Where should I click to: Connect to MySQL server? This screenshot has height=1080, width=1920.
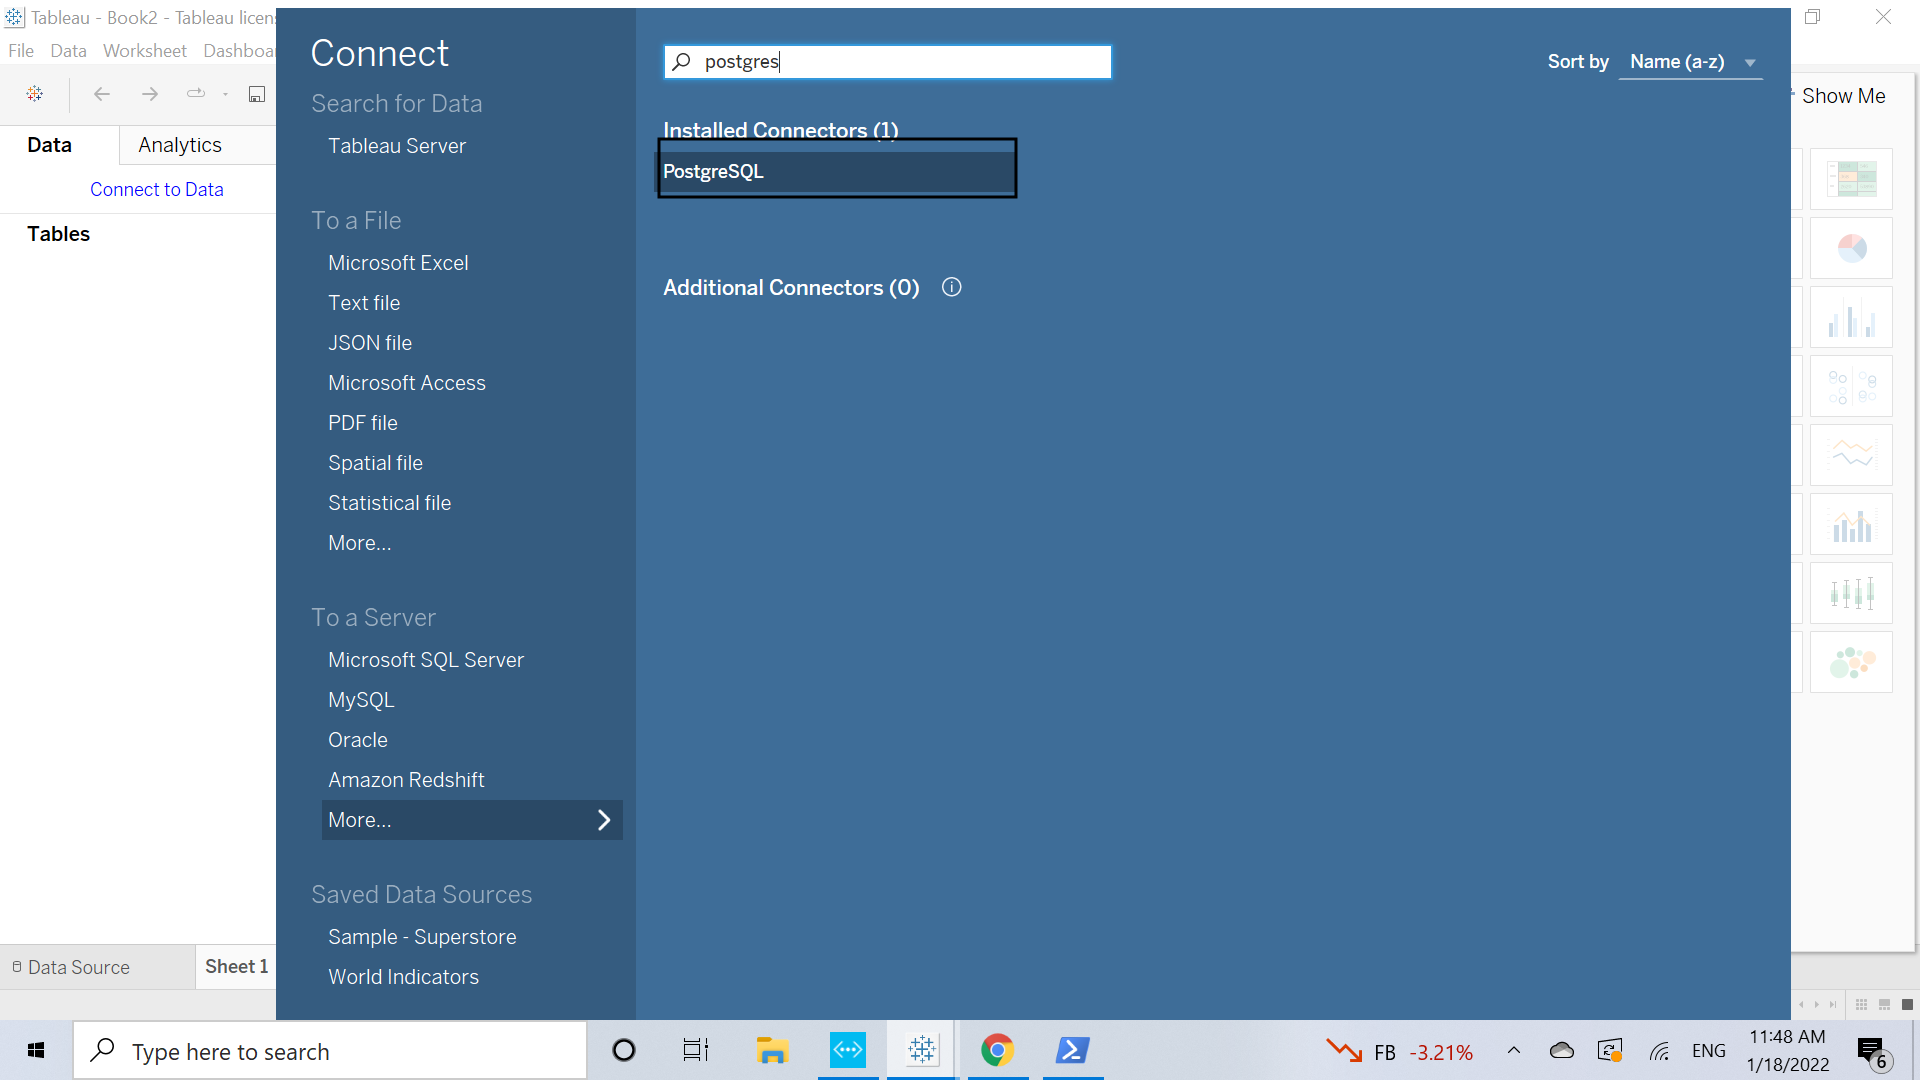coord(361,700)
